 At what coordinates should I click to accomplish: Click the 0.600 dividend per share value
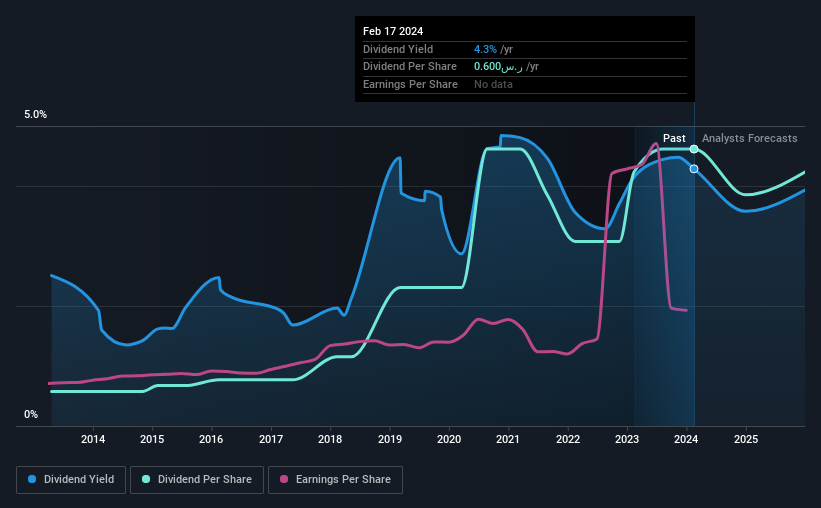tap(487, 67)
